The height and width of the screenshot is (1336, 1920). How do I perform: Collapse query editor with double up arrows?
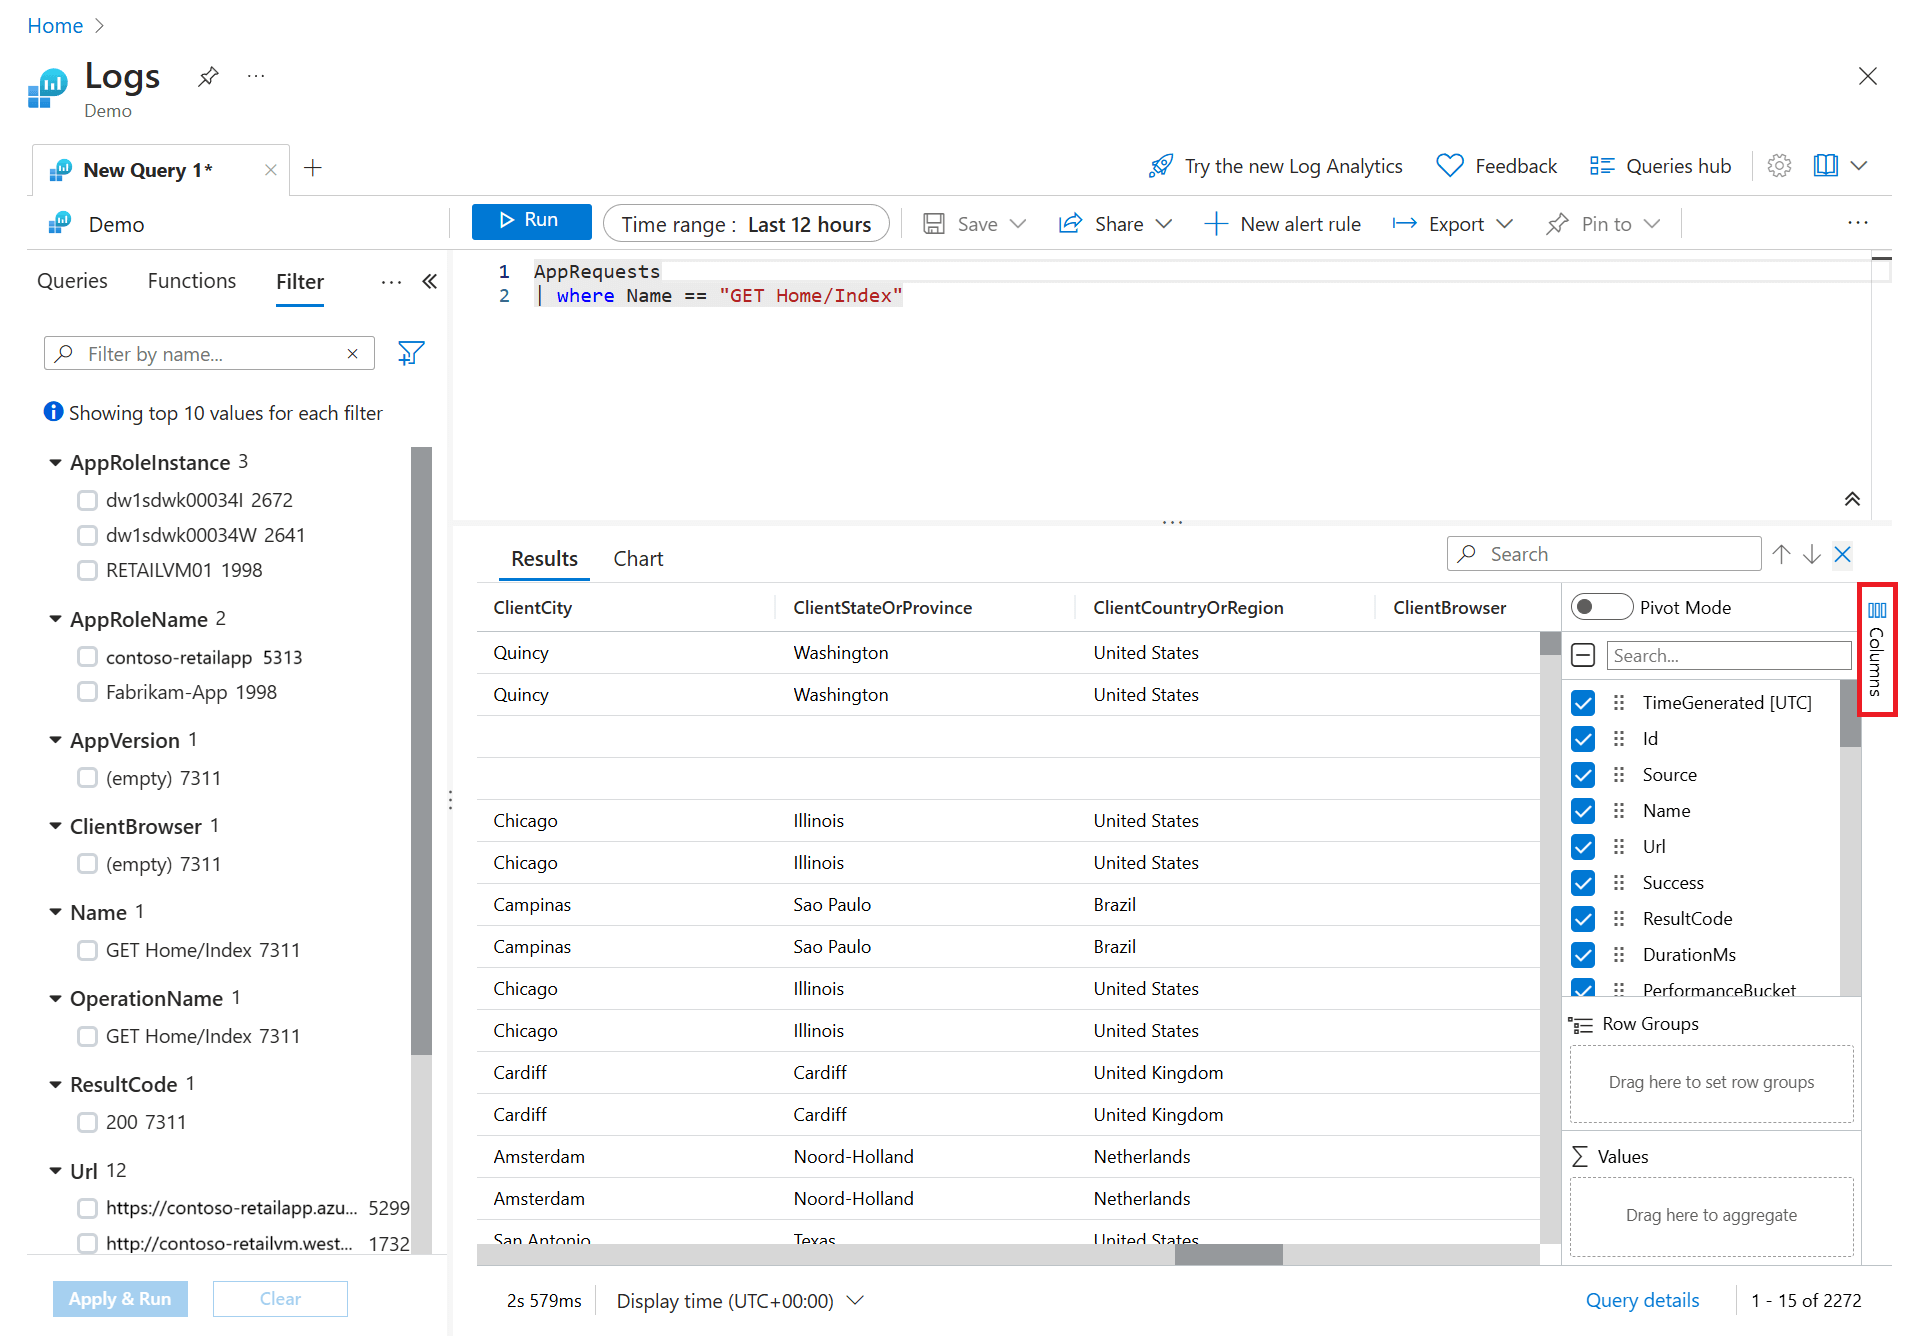coord(1852,499)
